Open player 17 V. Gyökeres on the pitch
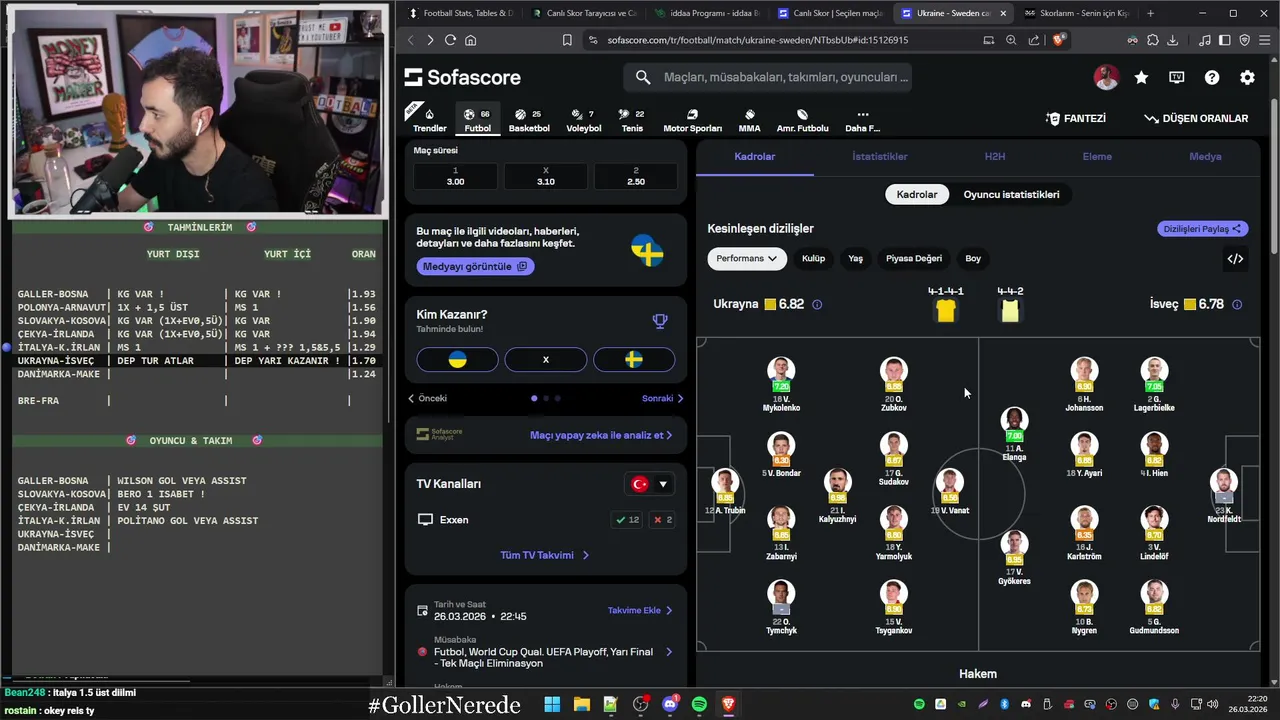This screenshot has height=720, width=1280. [x=1014, y=559]
